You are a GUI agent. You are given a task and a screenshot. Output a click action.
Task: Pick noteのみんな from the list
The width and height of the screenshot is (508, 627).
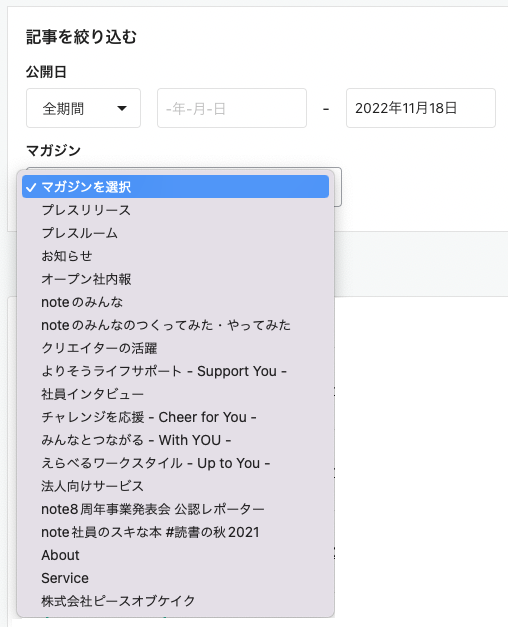175,302
